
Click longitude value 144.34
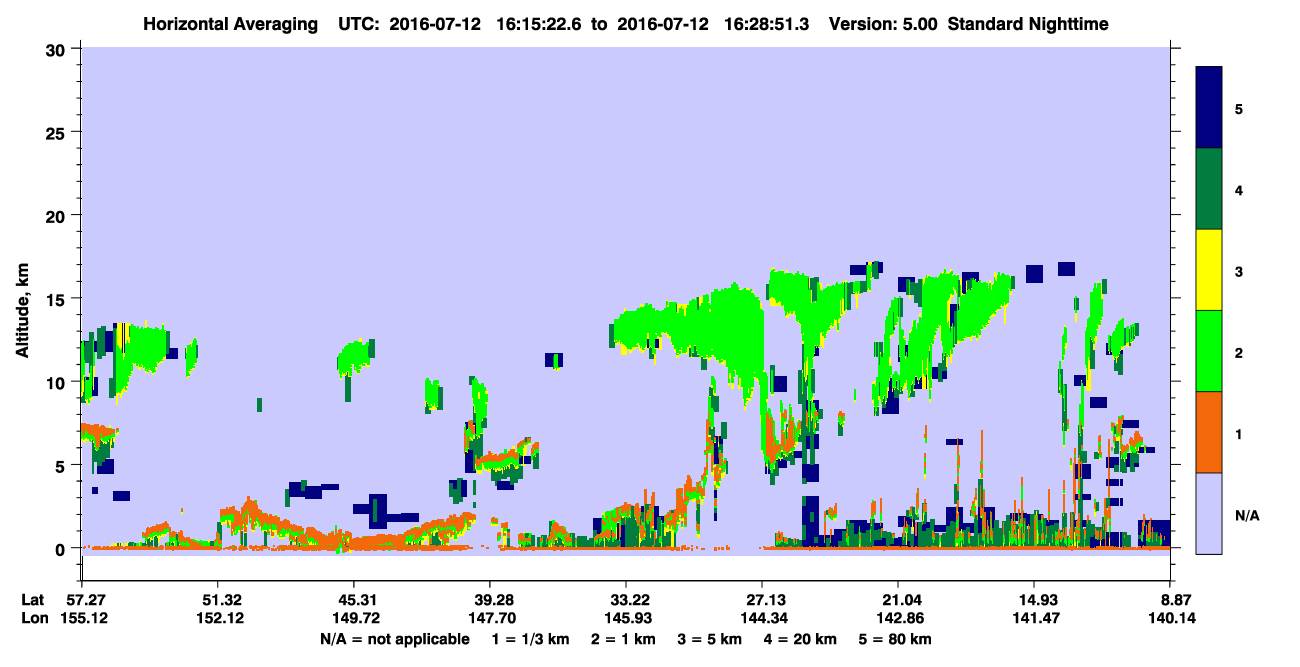tap(762, 619)
